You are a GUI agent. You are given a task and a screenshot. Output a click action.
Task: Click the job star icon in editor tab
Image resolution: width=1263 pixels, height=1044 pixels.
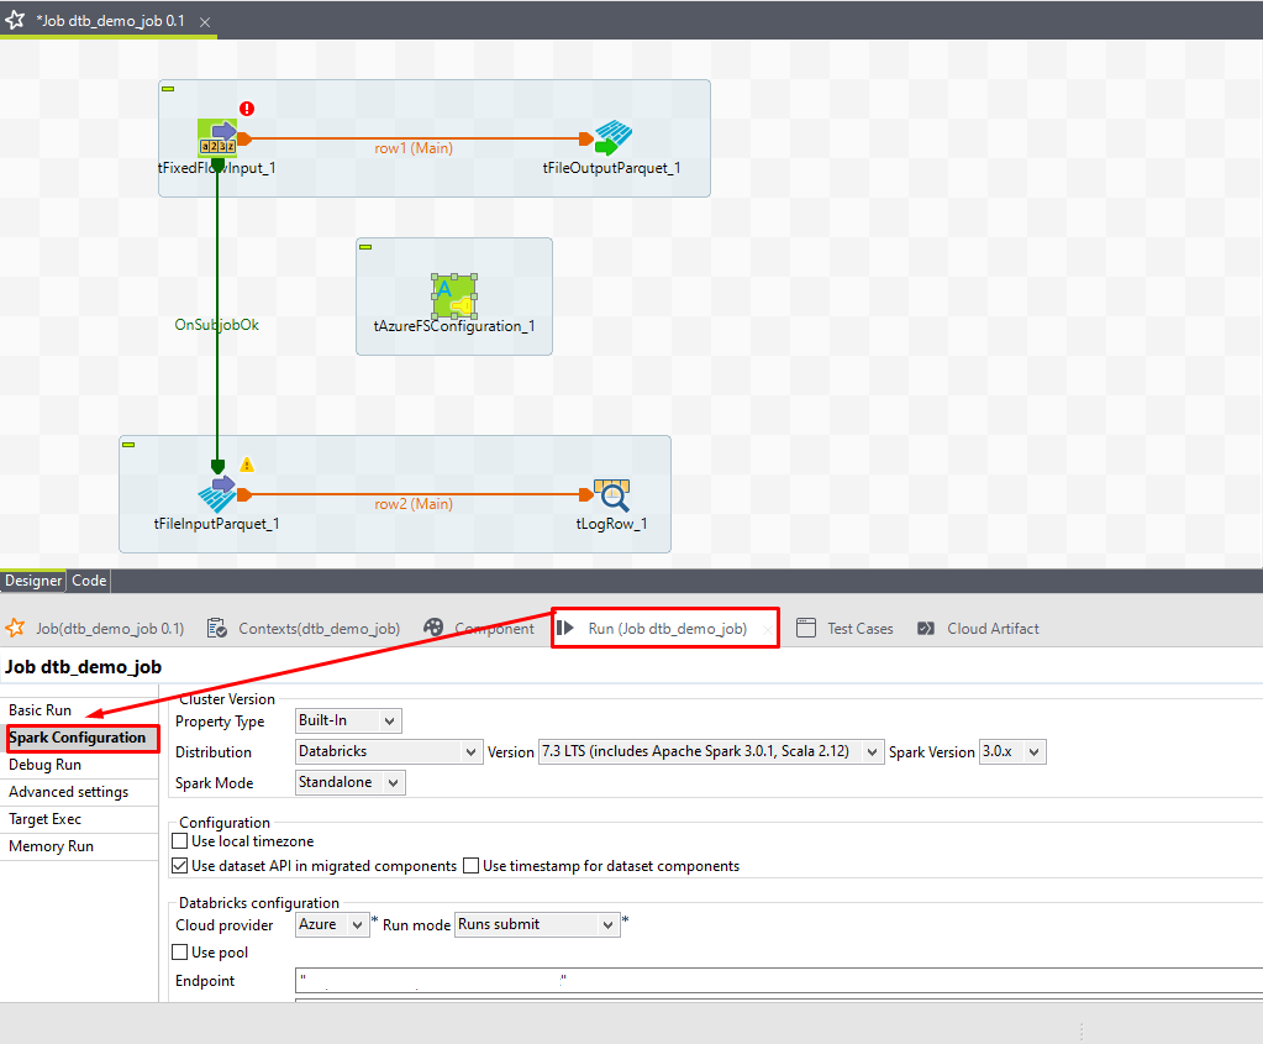pyautogui.click(x=15, y=20)
